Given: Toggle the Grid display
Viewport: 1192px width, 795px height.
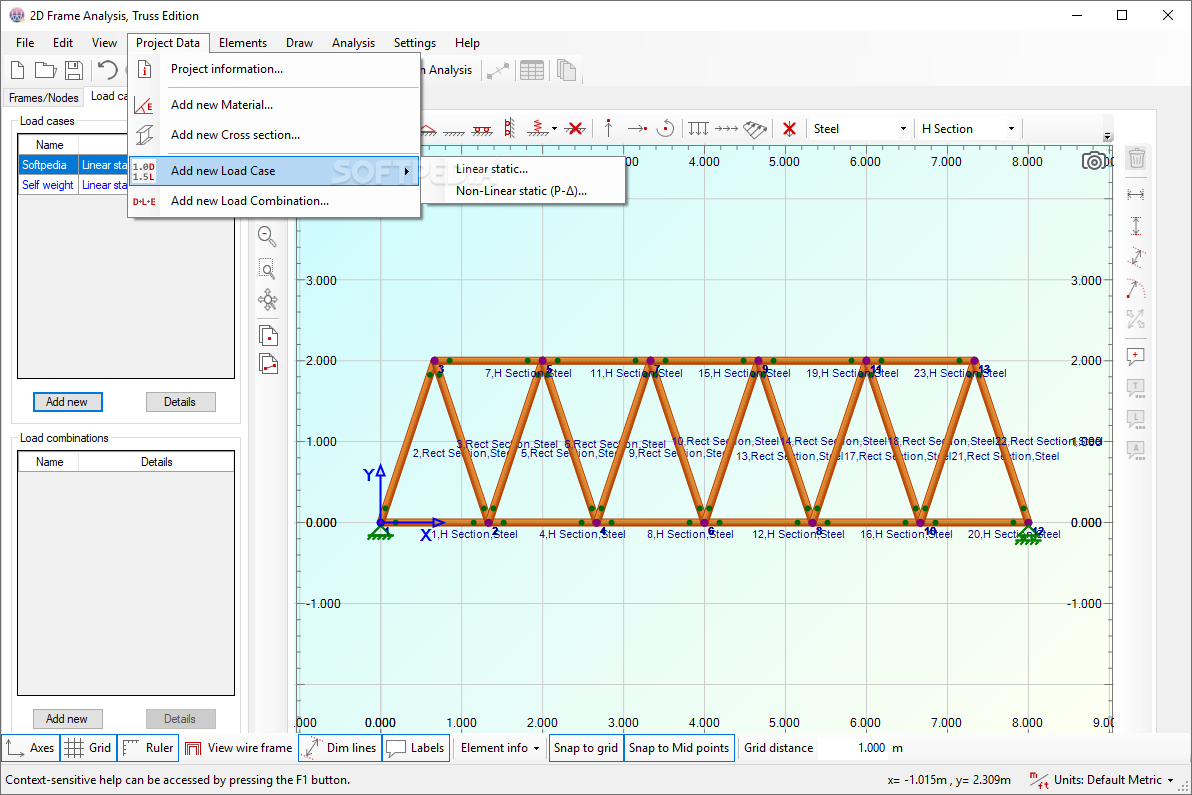Looking at the screenshot, I should (x=88, y=748).
